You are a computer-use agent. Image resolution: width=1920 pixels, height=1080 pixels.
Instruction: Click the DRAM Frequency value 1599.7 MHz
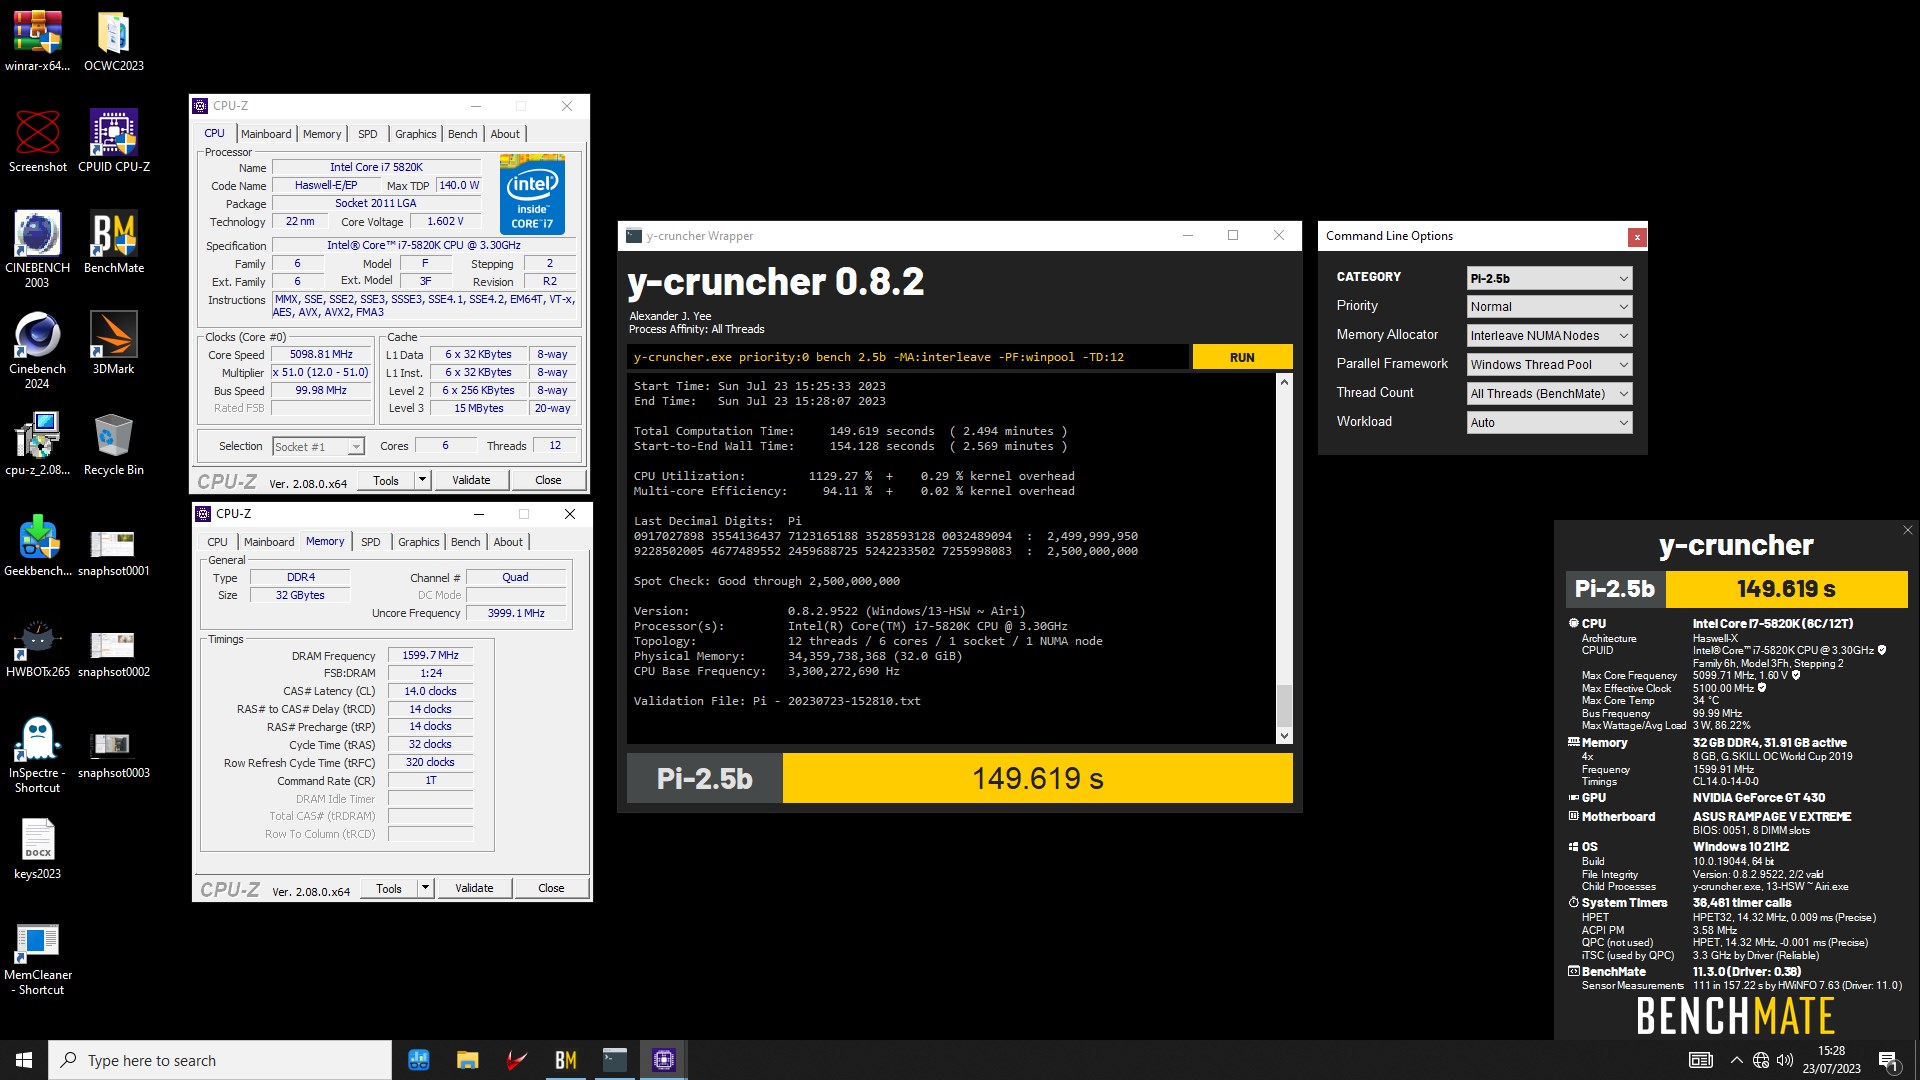coord(430,655)
